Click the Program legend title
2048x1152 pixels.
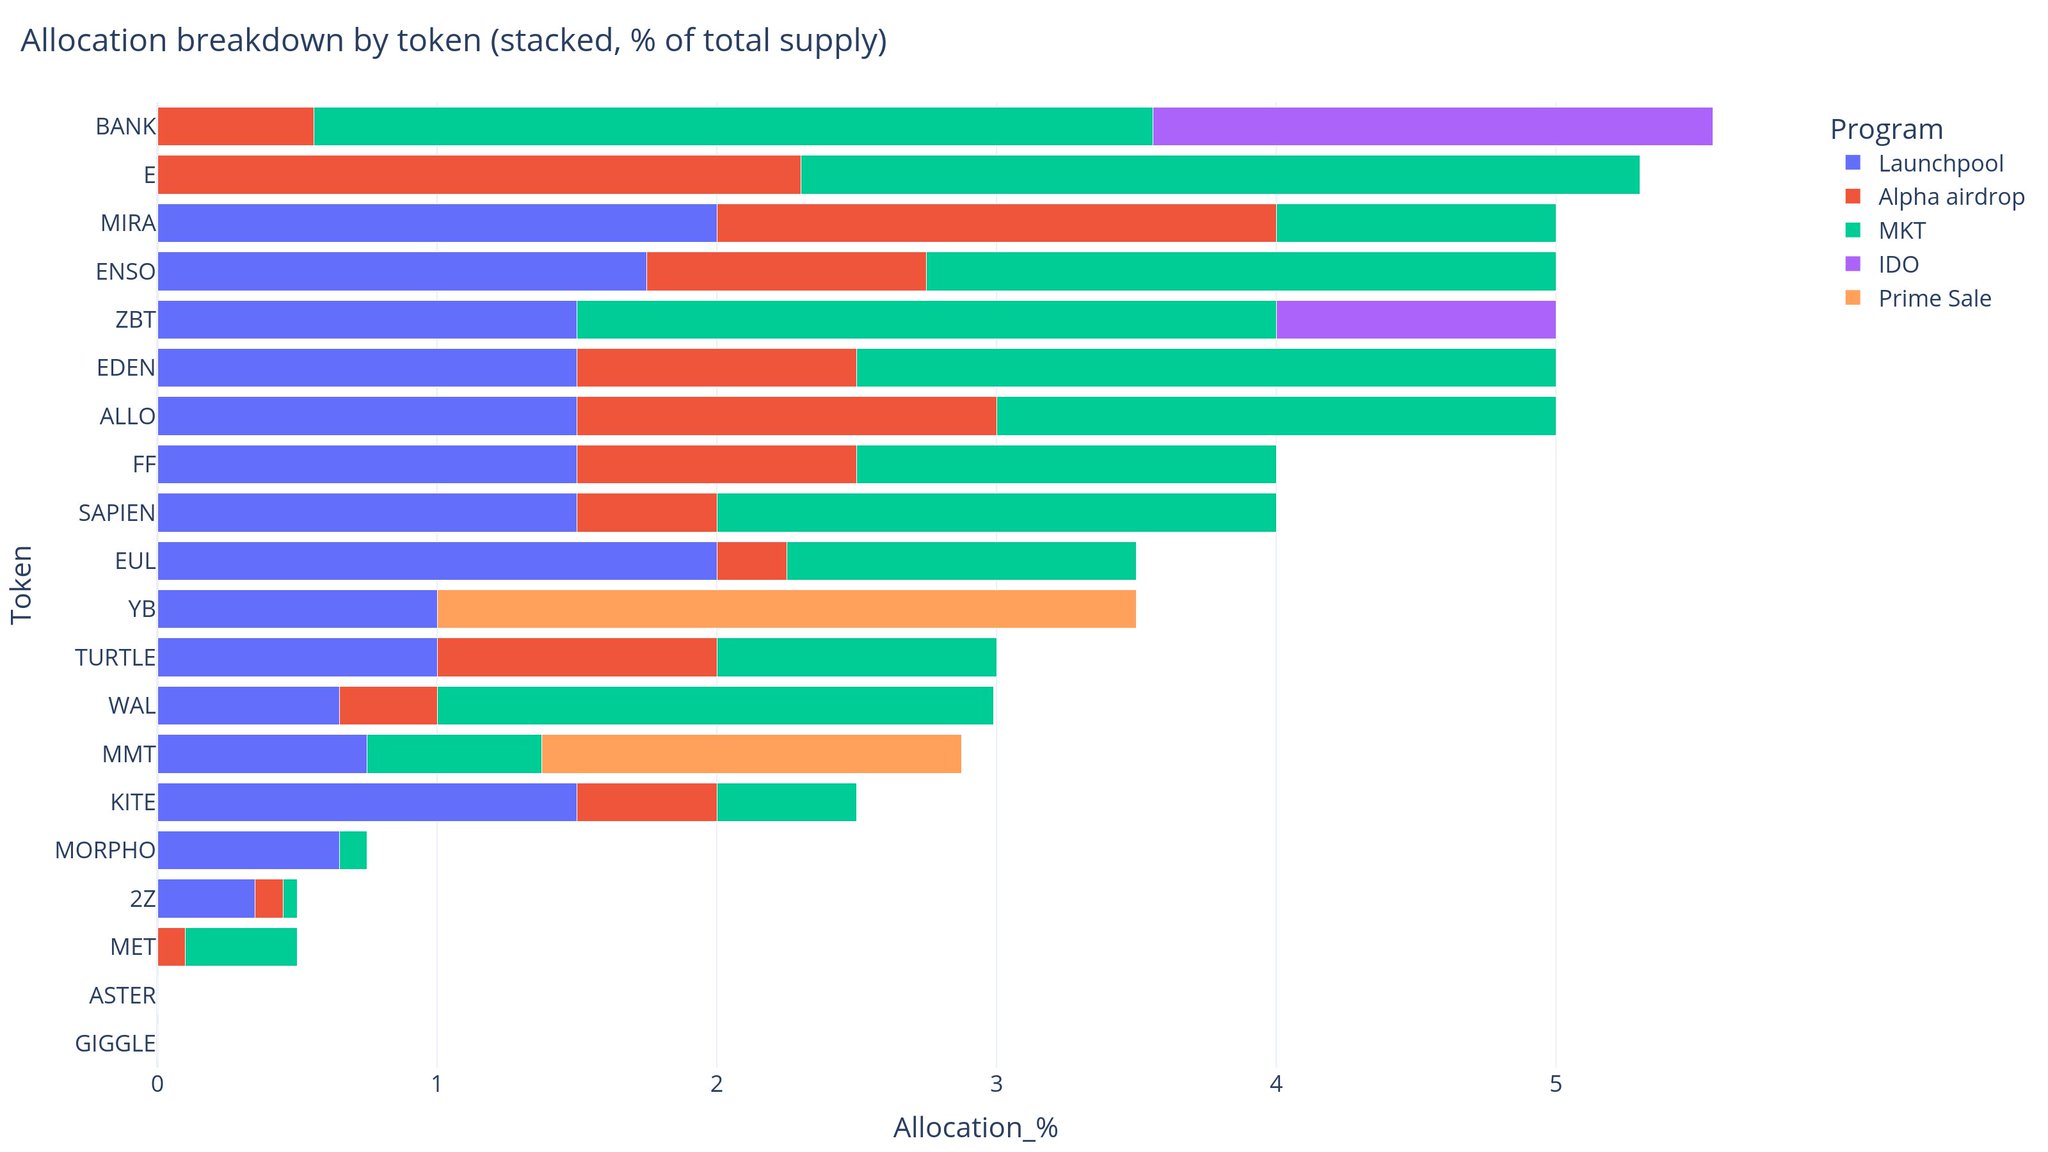[x=1886, y=129]
